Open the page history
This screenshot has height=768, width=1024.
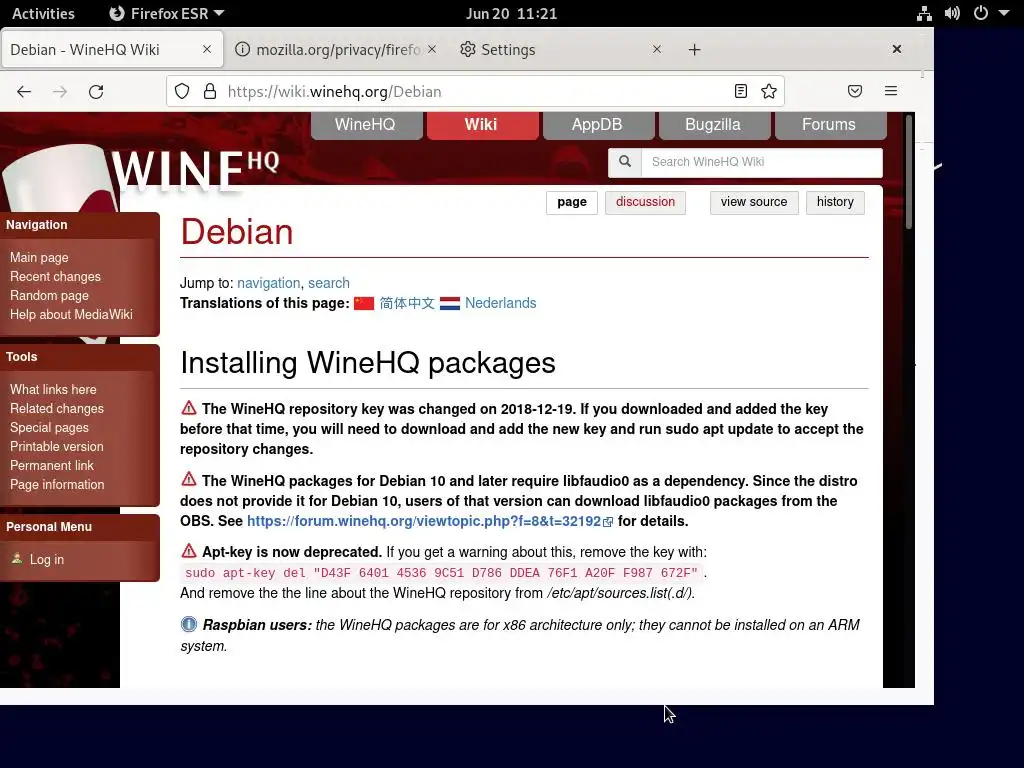pos(835,202)
